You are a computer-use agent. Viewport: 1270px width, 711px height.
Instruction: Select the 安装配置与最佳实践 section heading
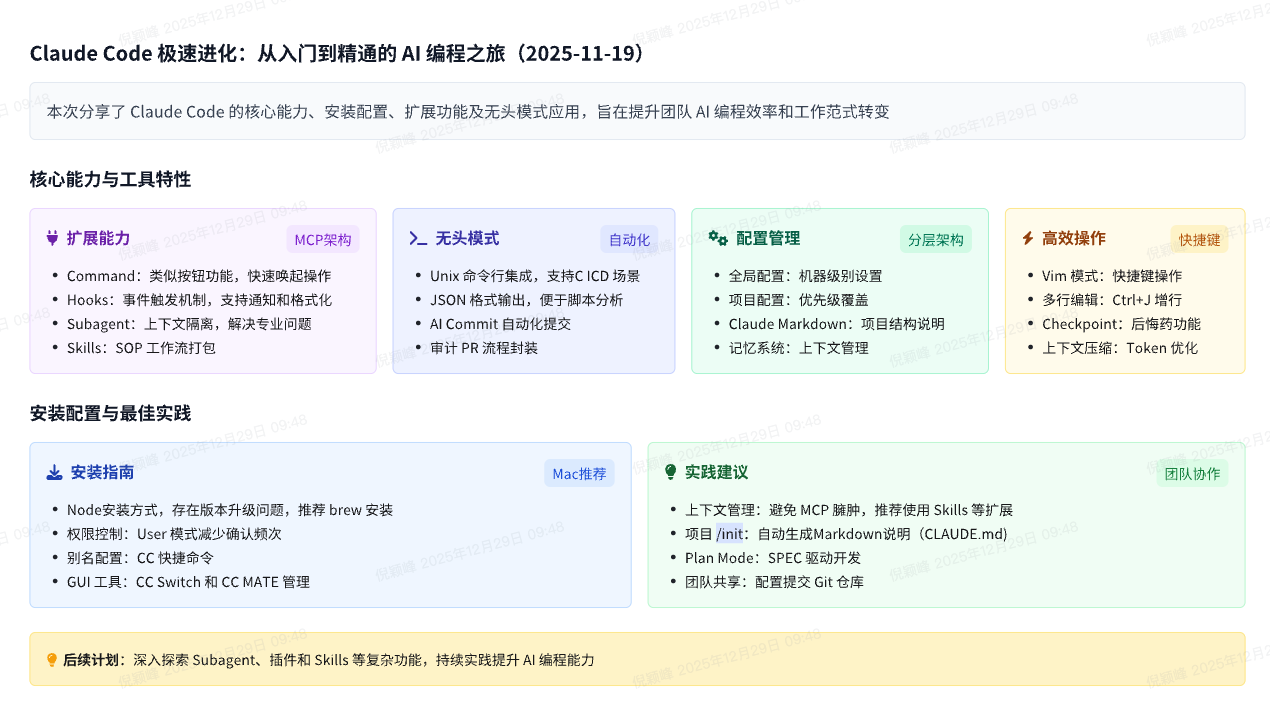coord(110,414)
